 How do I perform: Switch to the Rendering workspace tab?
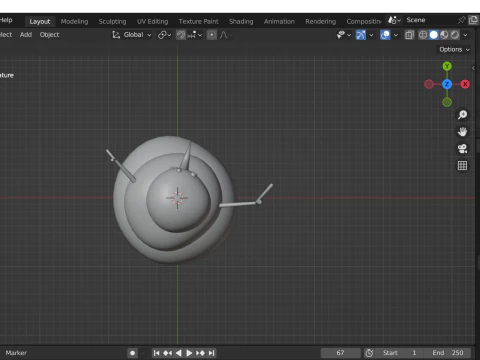pyautogui.click(x=320, y=21)
